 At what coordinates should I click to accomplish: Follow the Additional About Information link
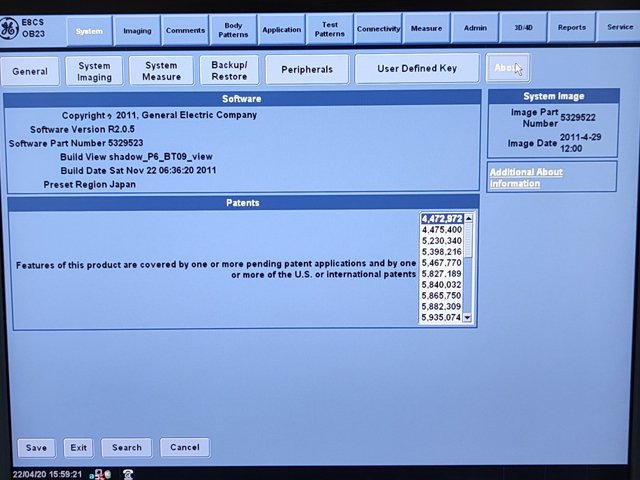tap(526, 178)
